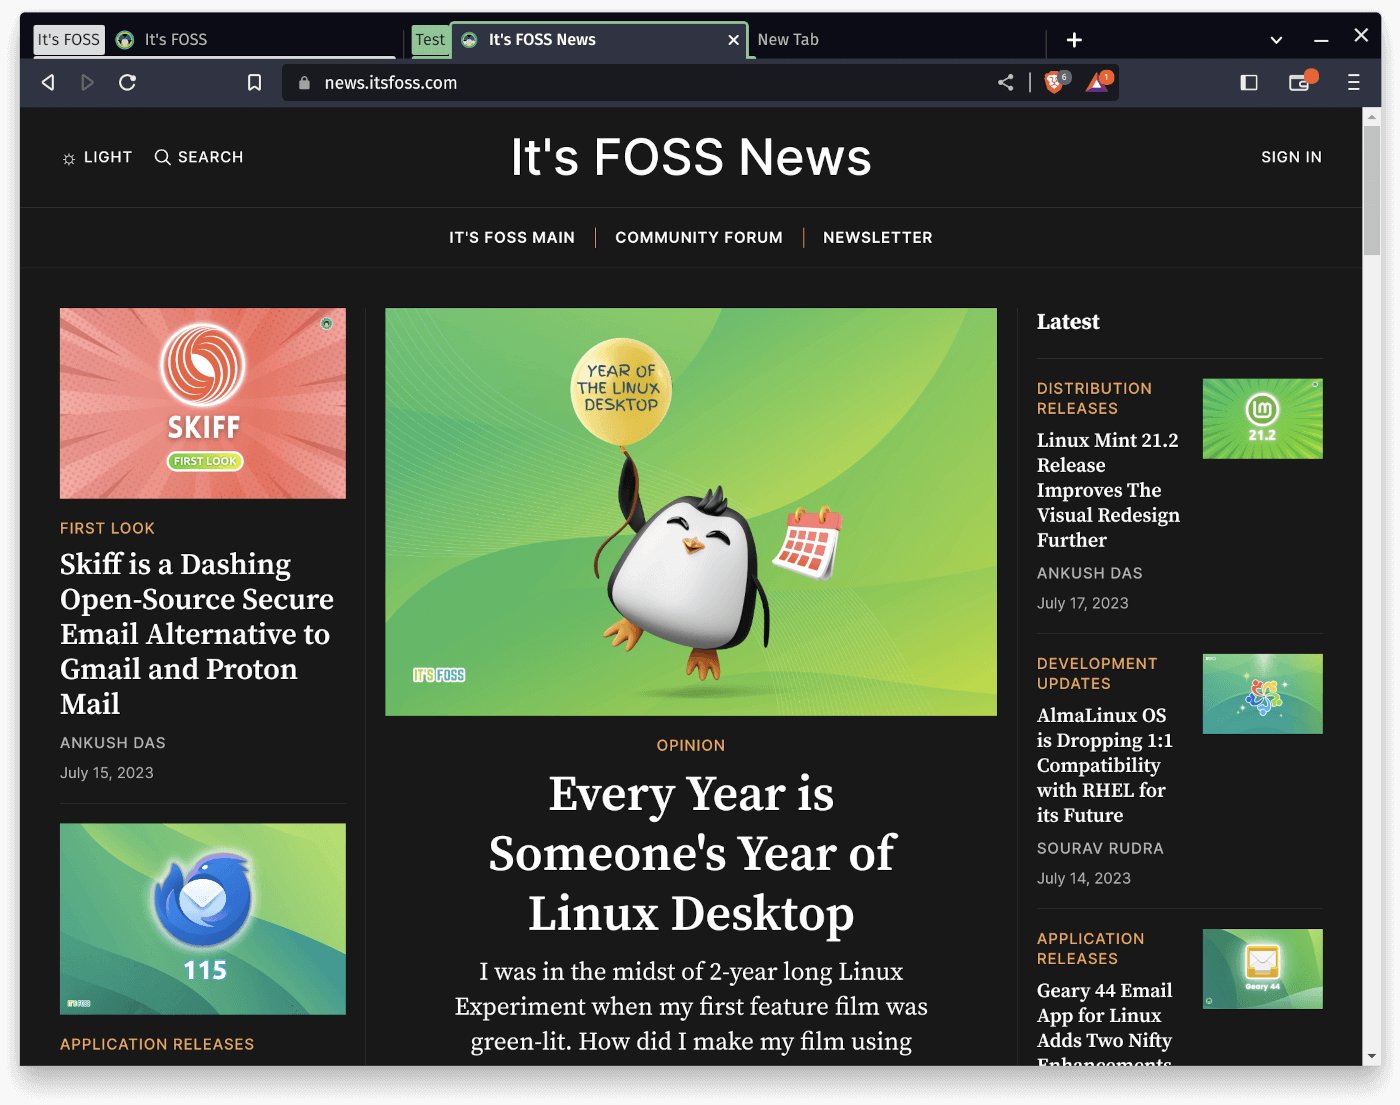
Task: Close the It's FOSS News tab
Action: click(x=734, y=40)
